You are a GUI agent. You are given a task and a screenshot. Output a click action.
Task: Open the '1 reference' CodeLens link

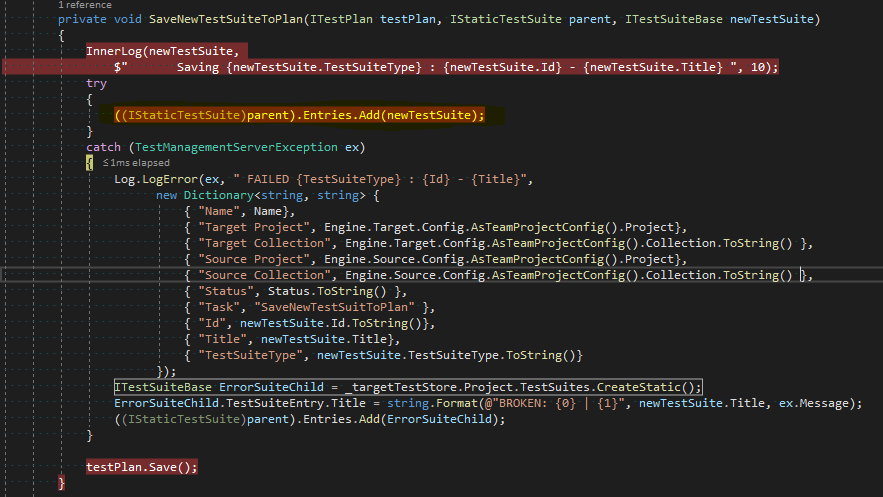pyautogui.click(x=85, y=5)
